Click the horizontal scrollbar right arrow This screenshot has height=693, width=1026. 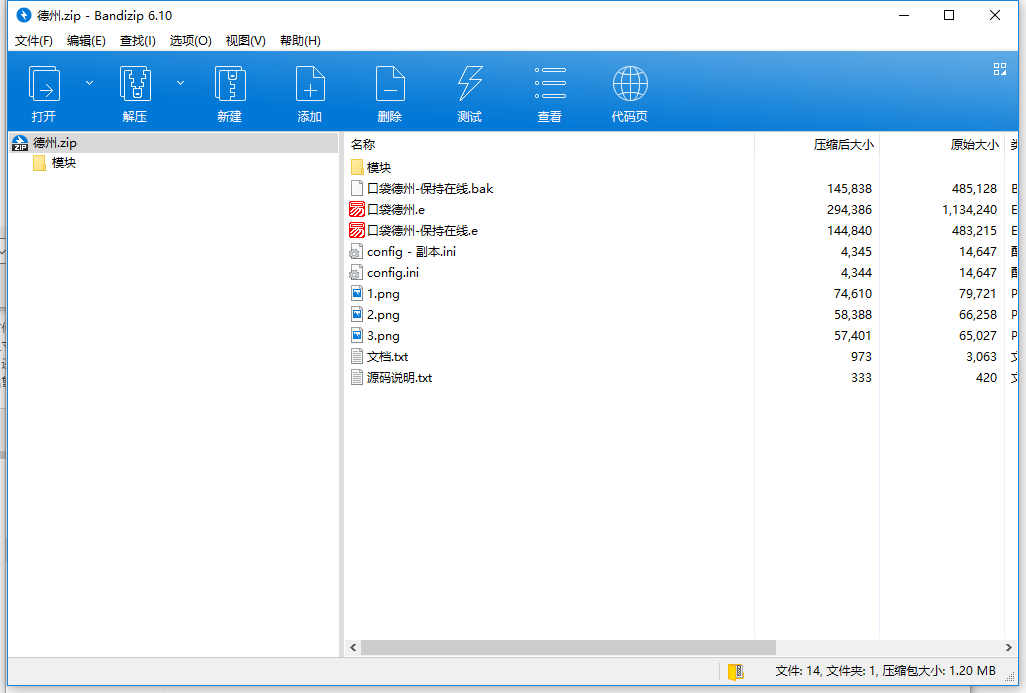pyautogui.click(x=1008, y=647)
